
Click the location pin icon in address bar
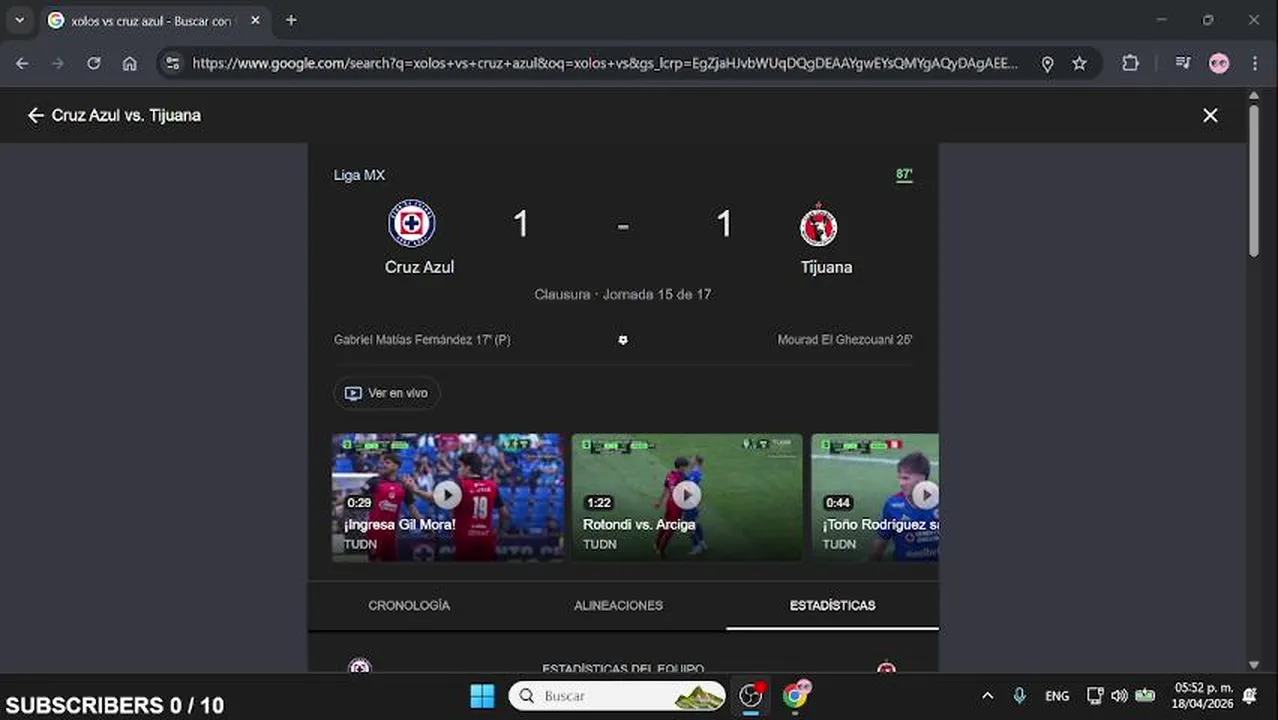[x=1047, y=63]
